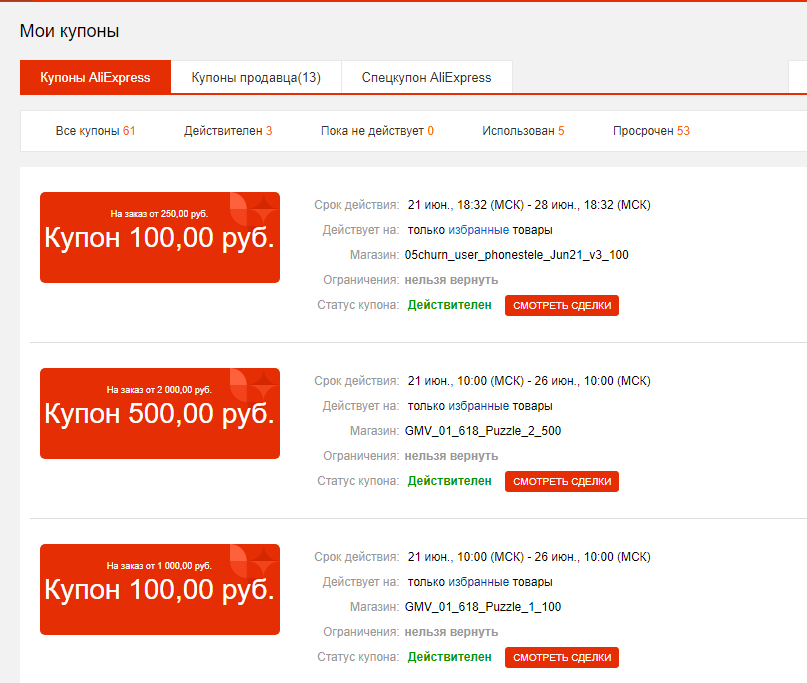Open the Спецкупон AliExpress tab
The image size is (807, 683).
click(x=427, y=77)
